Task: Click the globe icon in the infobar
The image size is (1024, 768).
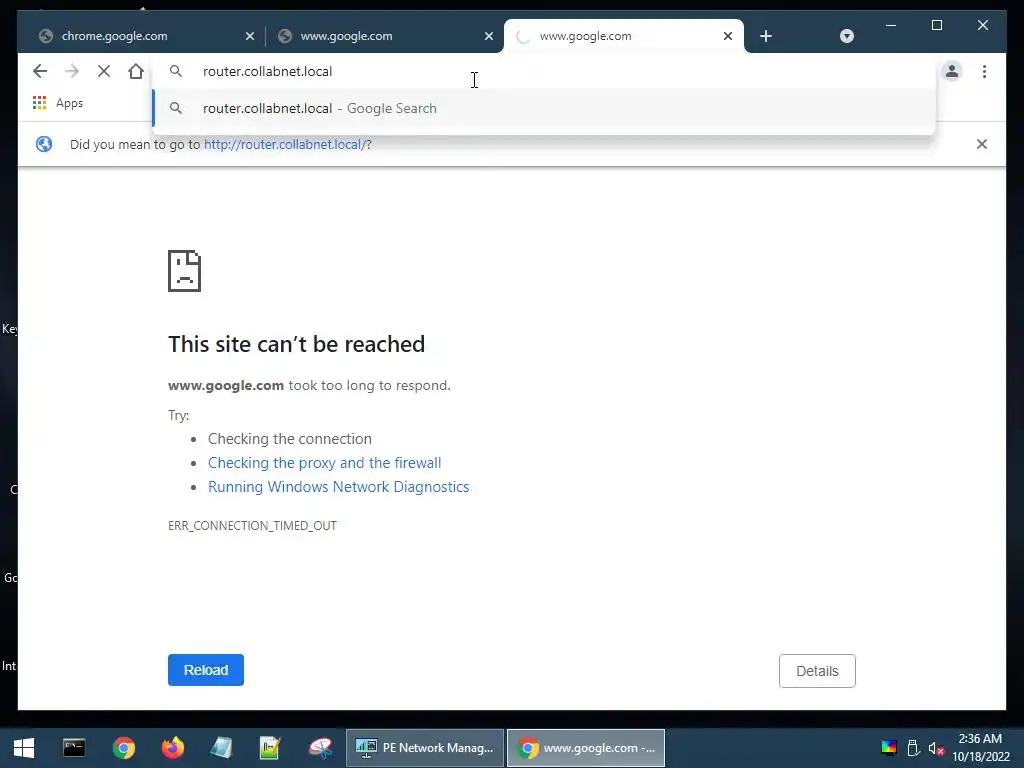Action: [x=44, y=144]
